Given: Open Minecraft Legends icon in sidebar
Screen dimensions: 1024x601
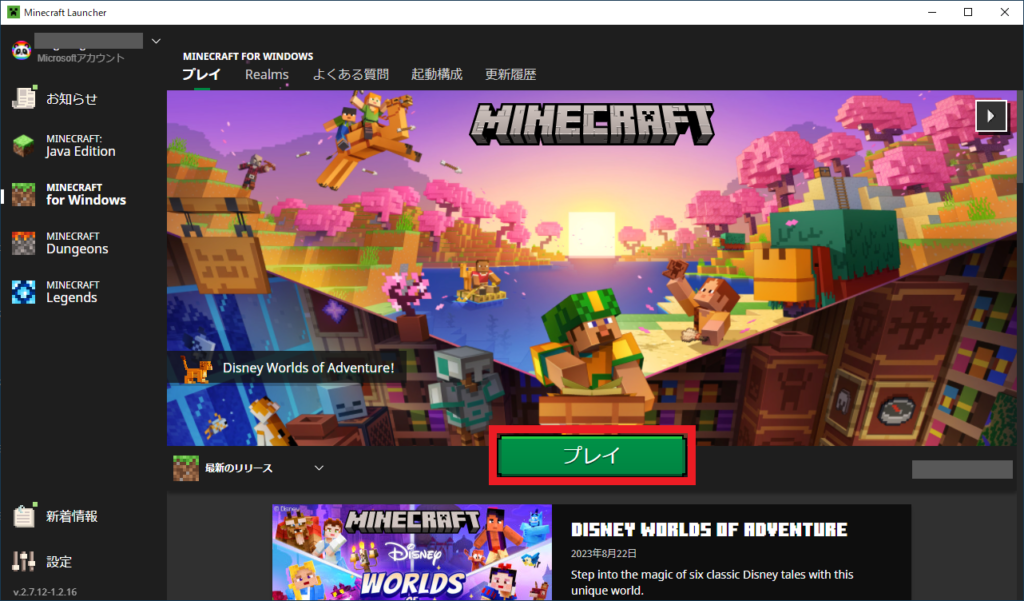Looking at the screenshot, I should click(x=24, y=292).
